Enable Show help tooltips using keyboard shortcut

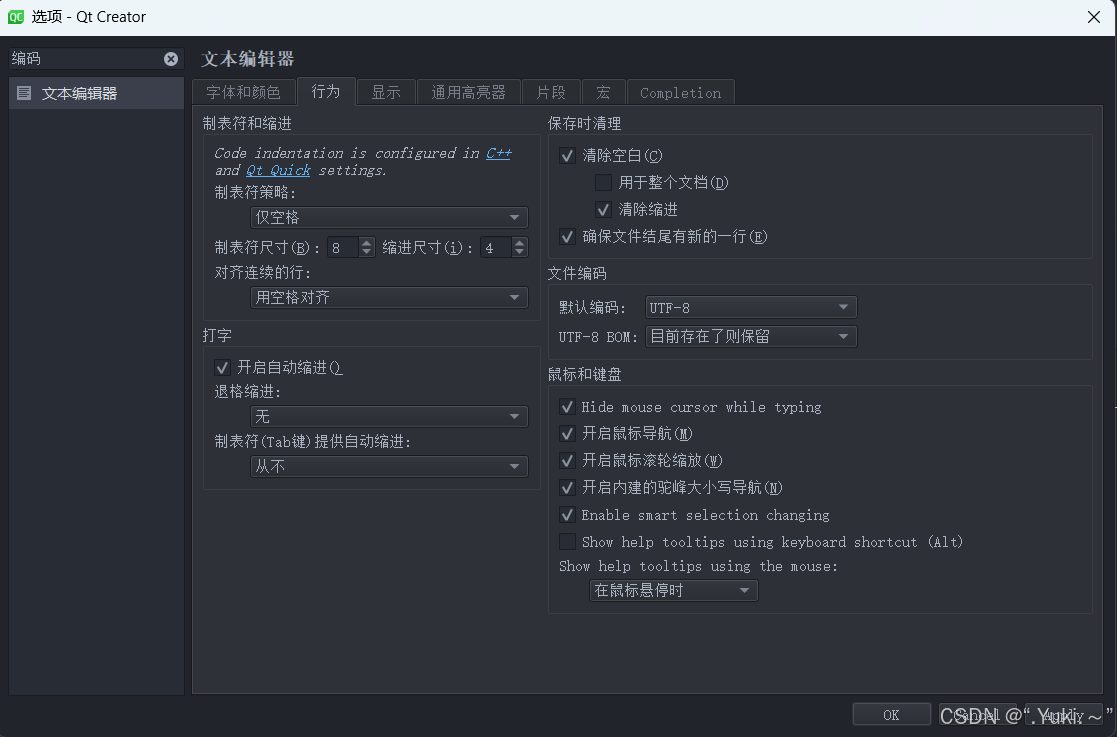coord(567,542)
